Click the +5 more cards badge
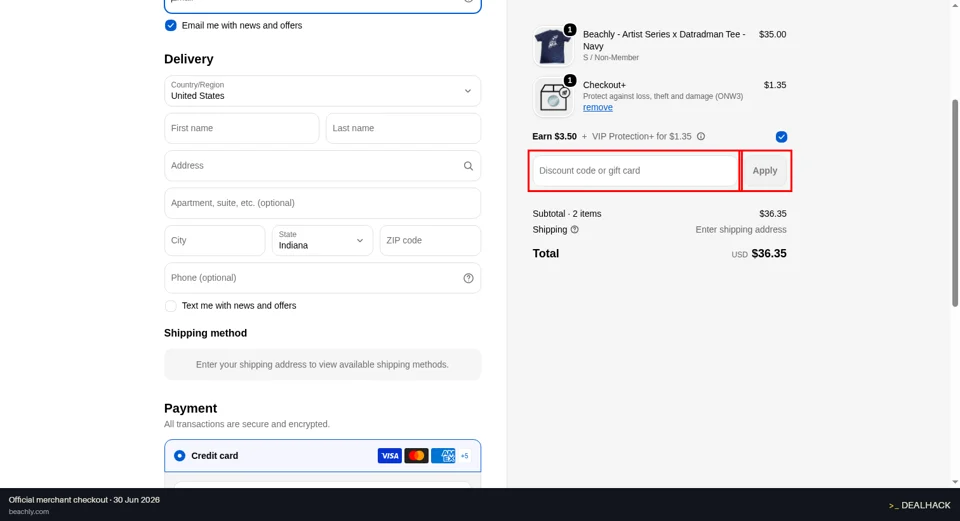Image resolution: width=960 pixels, height=521 pixels. 465,455
